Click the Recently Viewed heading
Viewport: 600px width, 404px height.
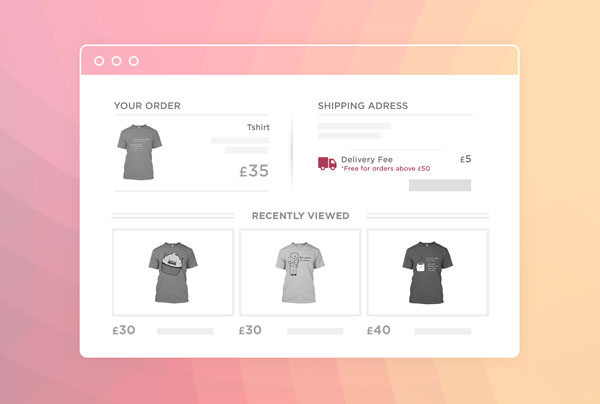pos(300,216)
